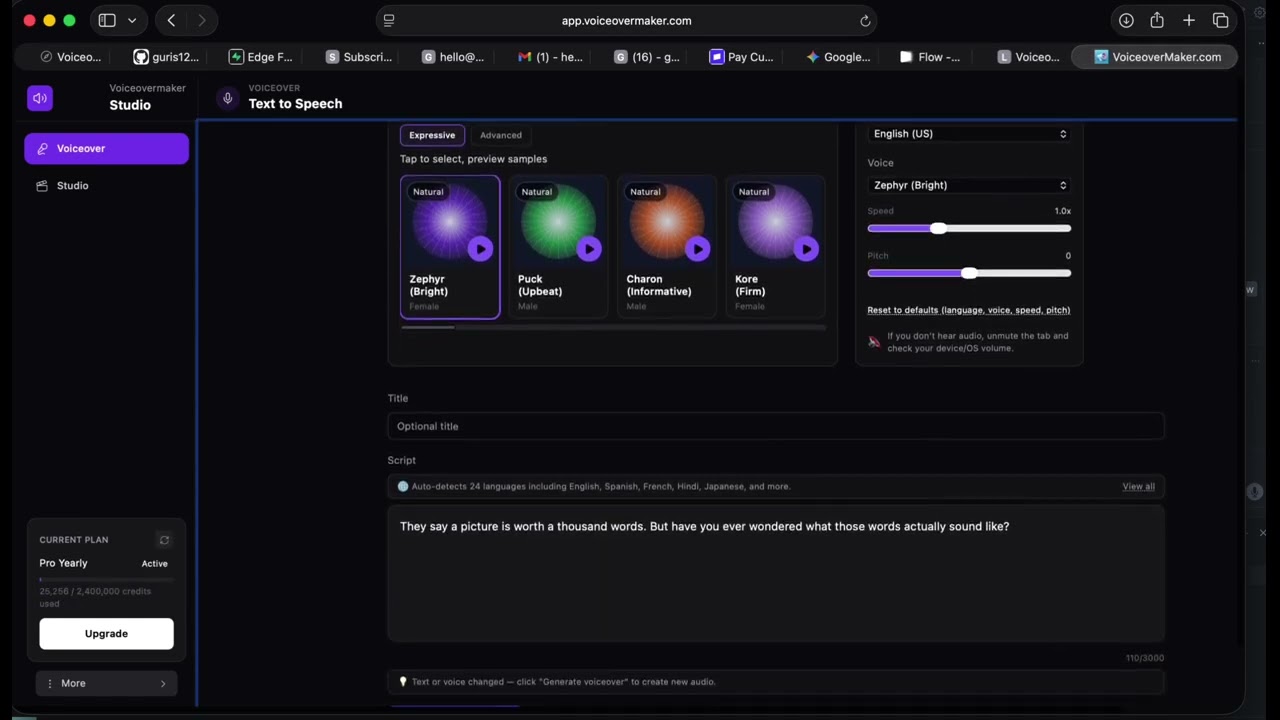This screenshot has width=1280, height=720.
Task: Toggle the Safari sidebar button
Action: coord(107,20)
